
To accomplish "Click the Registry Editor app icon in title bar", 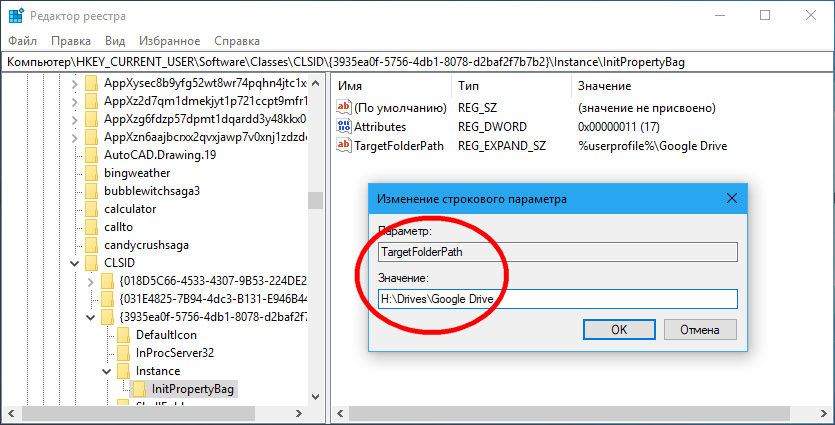I will (x=17, y=16).
